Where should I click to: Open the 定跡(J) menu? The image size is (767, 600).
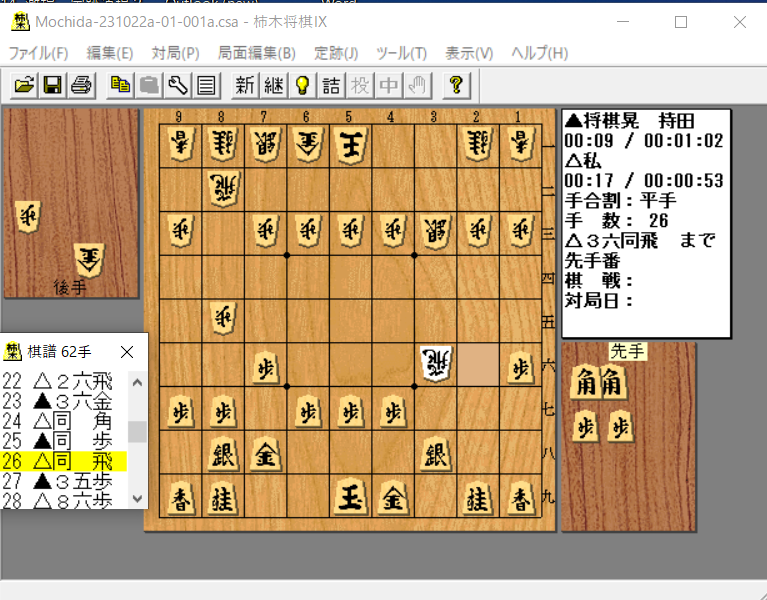click(x=336, y=53)
